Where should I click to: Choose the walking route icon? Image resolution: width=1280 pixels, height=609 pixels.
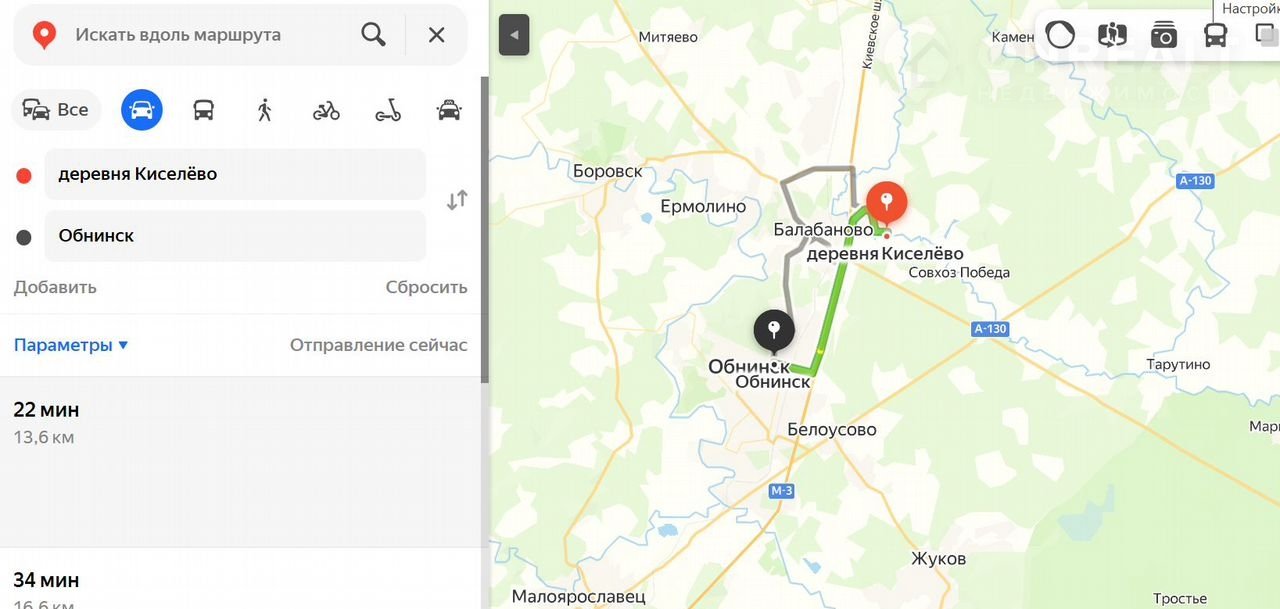[264, 110]
